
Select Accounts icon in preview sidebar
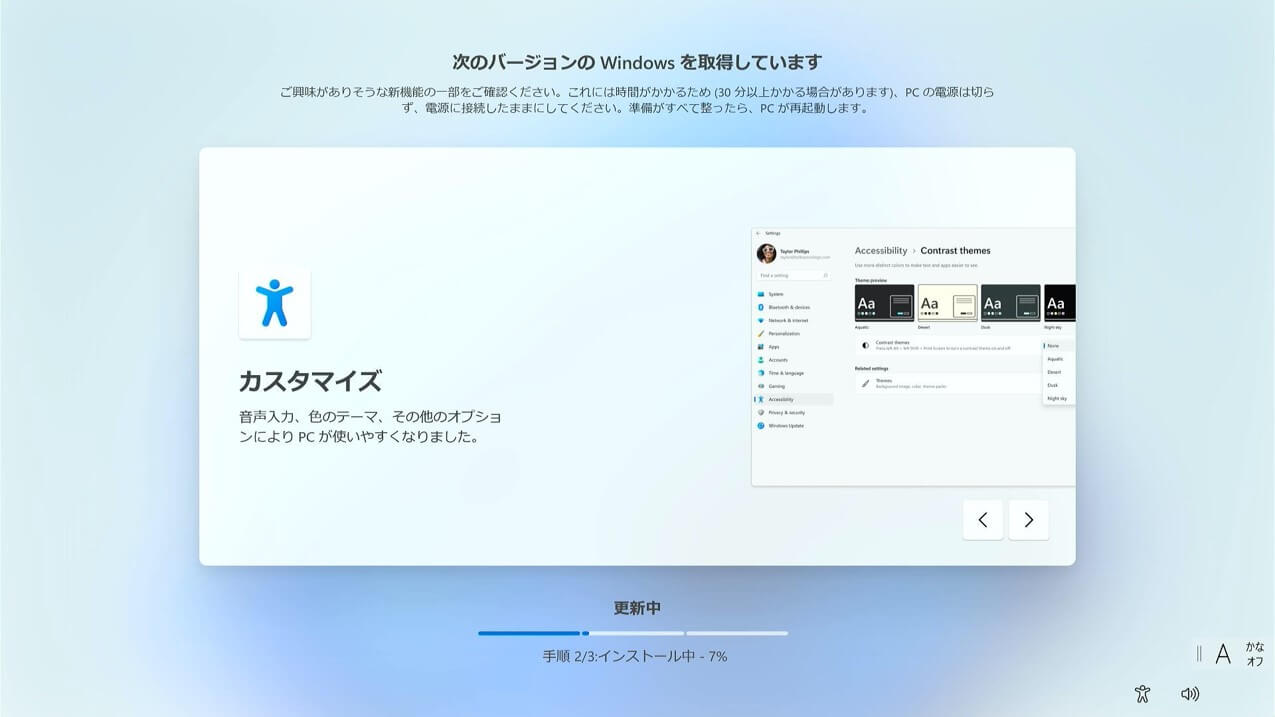pos(761,360)
